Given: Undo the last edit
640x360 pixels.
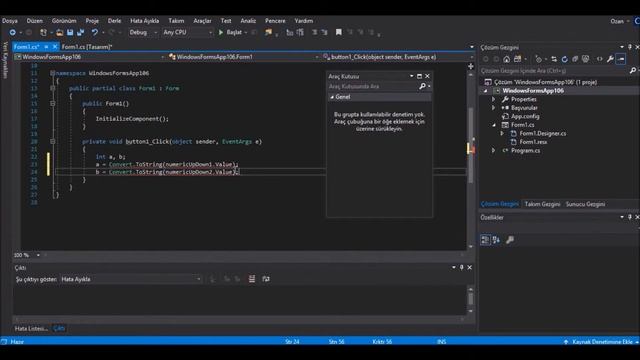Looking at the screenshot, I should 95,32.
